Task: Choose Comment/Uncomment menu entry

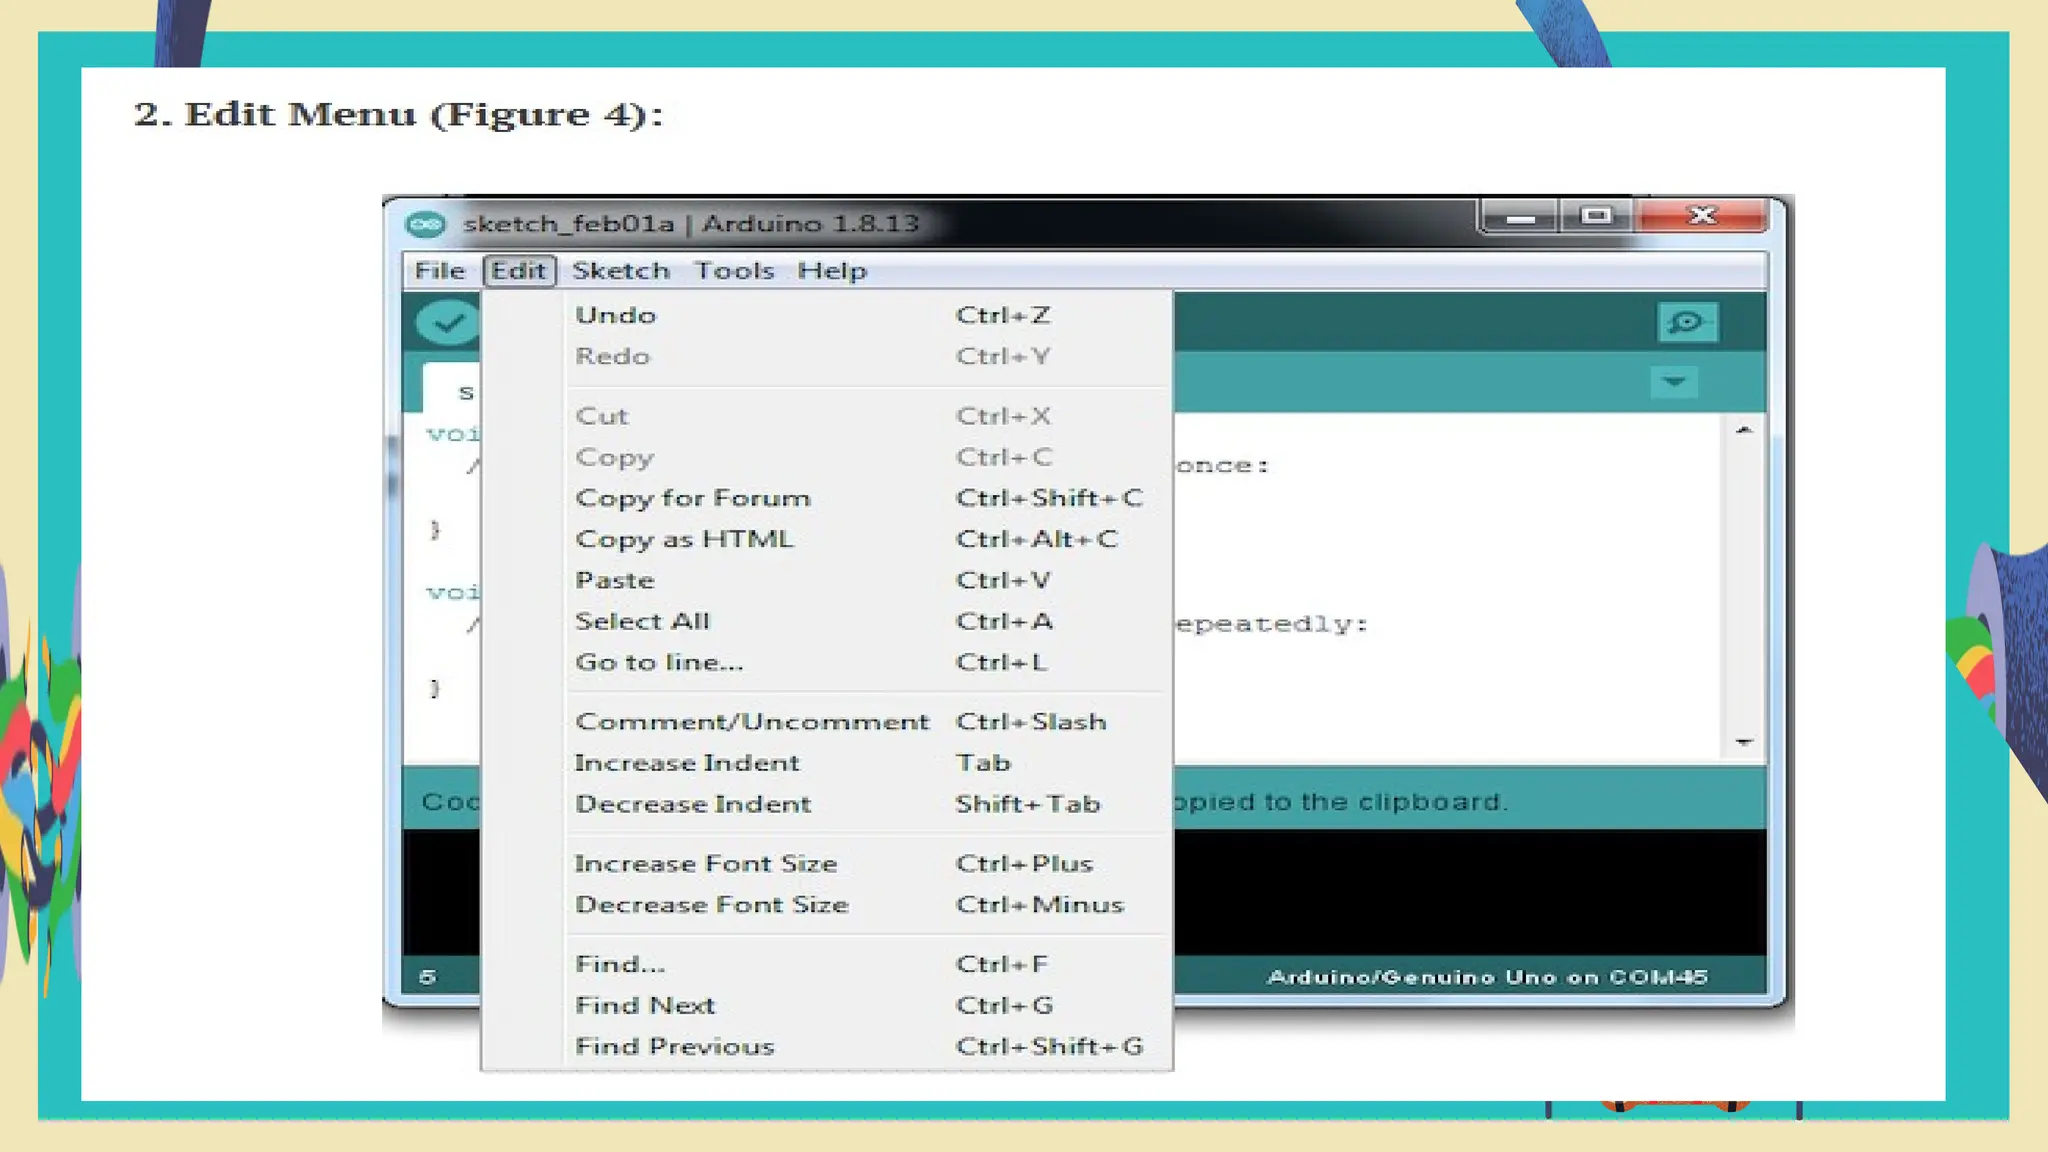Action: (751, 722)
